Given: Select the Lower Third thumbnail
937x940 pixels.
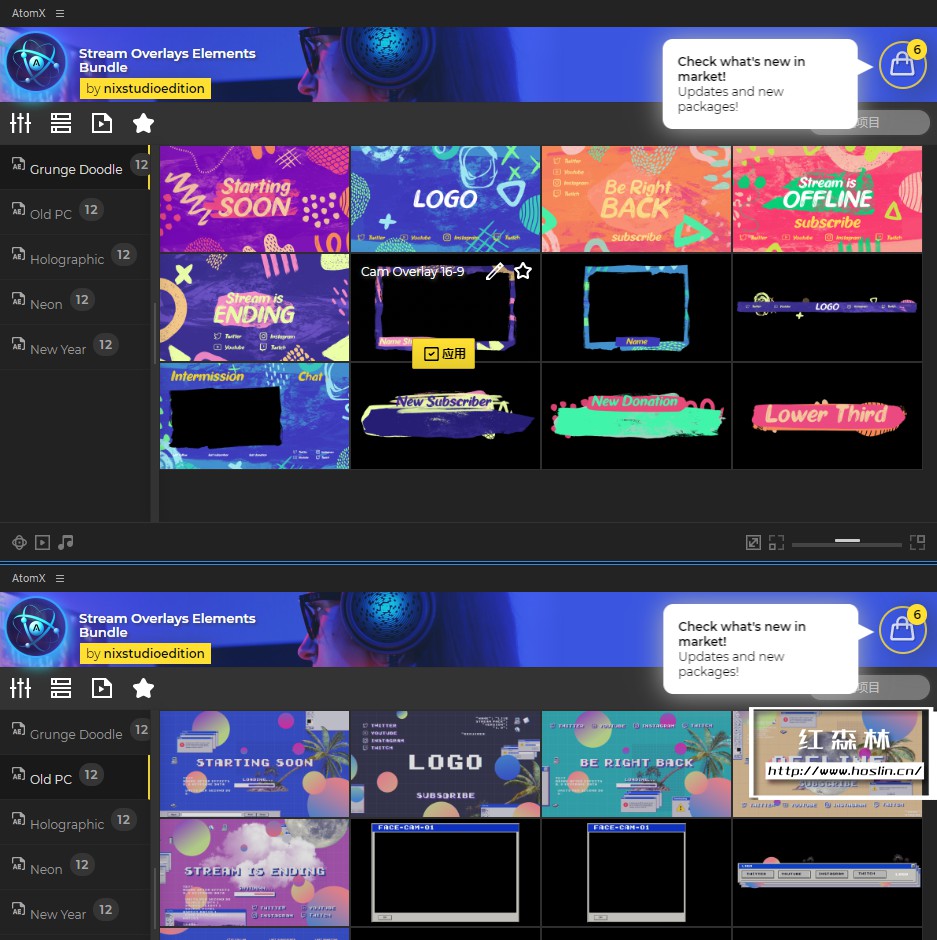Looking at the screenshot, I should (827, 416).
